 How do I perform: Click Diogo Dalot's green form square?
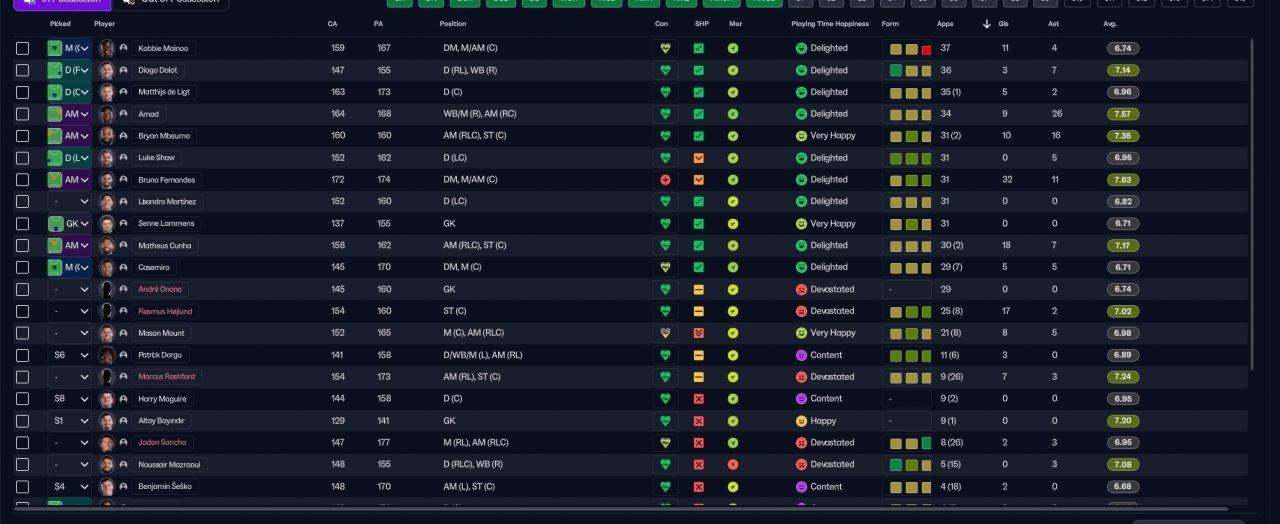point(895,71)
